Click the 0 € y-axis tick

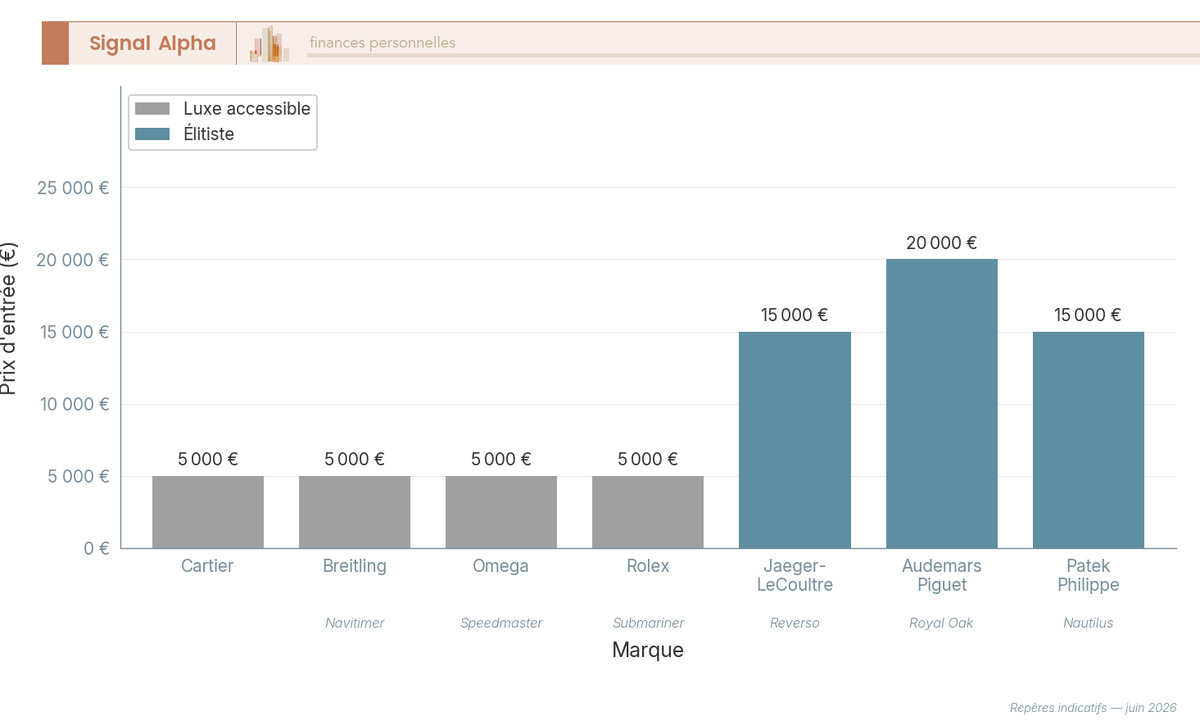(x=97, y=548)
